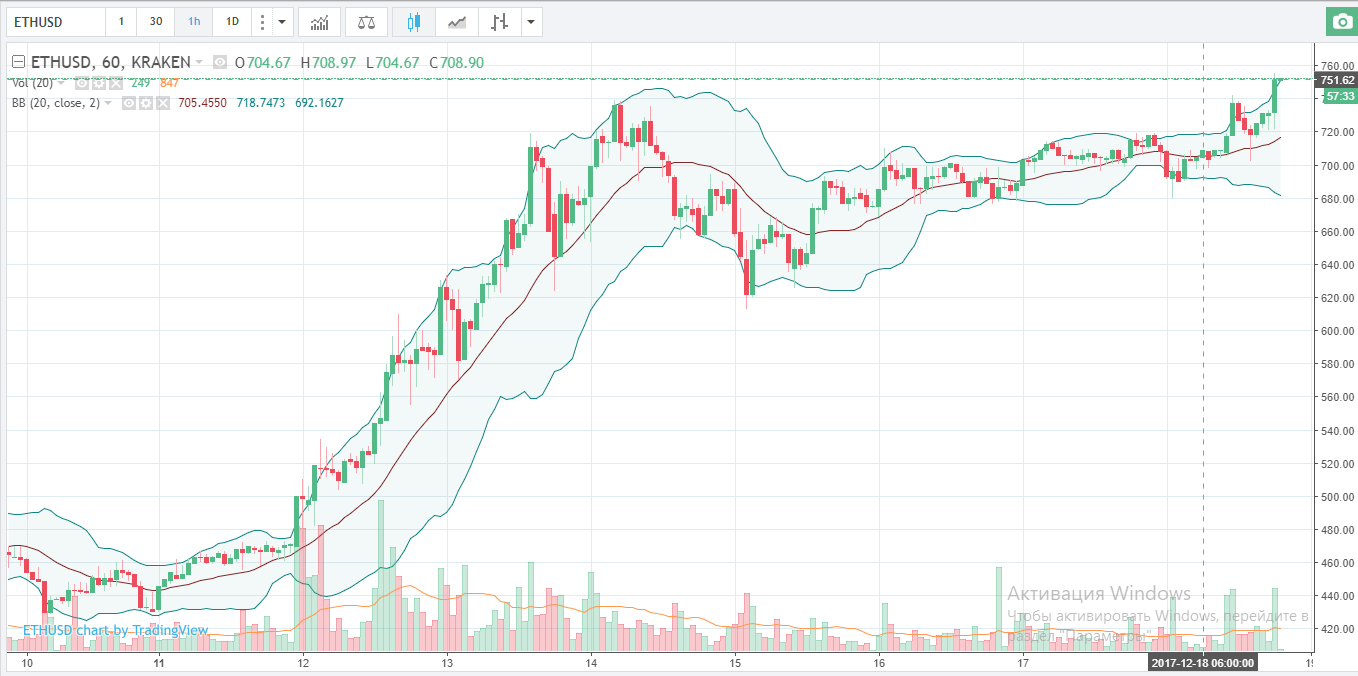This screenshot has width=1358, height=676.
Task: Select the Candles chart style icon
Action: point(414,21)
